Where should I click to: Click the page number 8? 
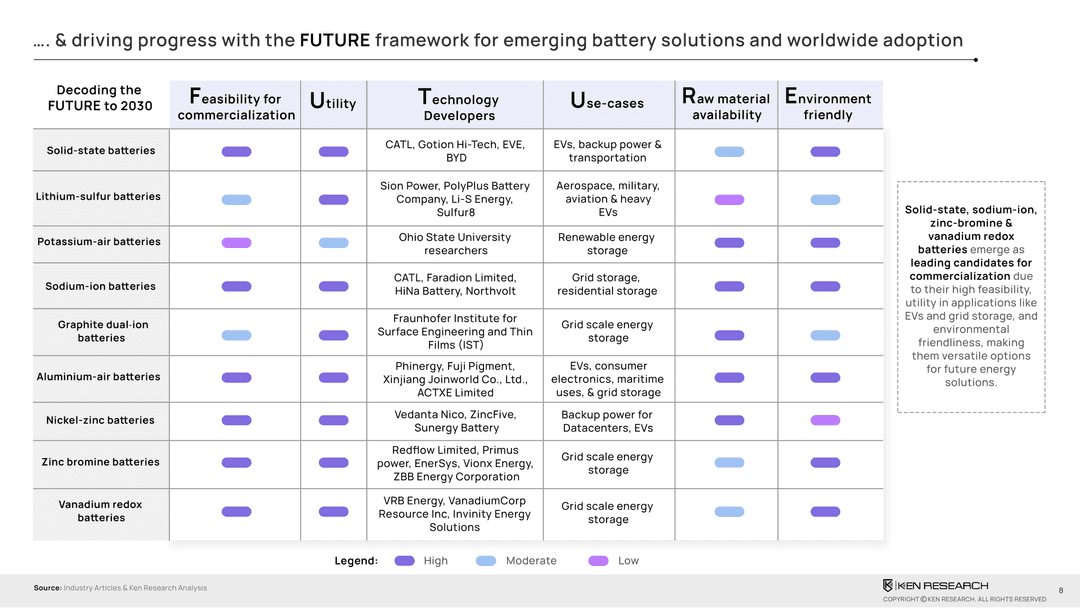coord(1060,590)
